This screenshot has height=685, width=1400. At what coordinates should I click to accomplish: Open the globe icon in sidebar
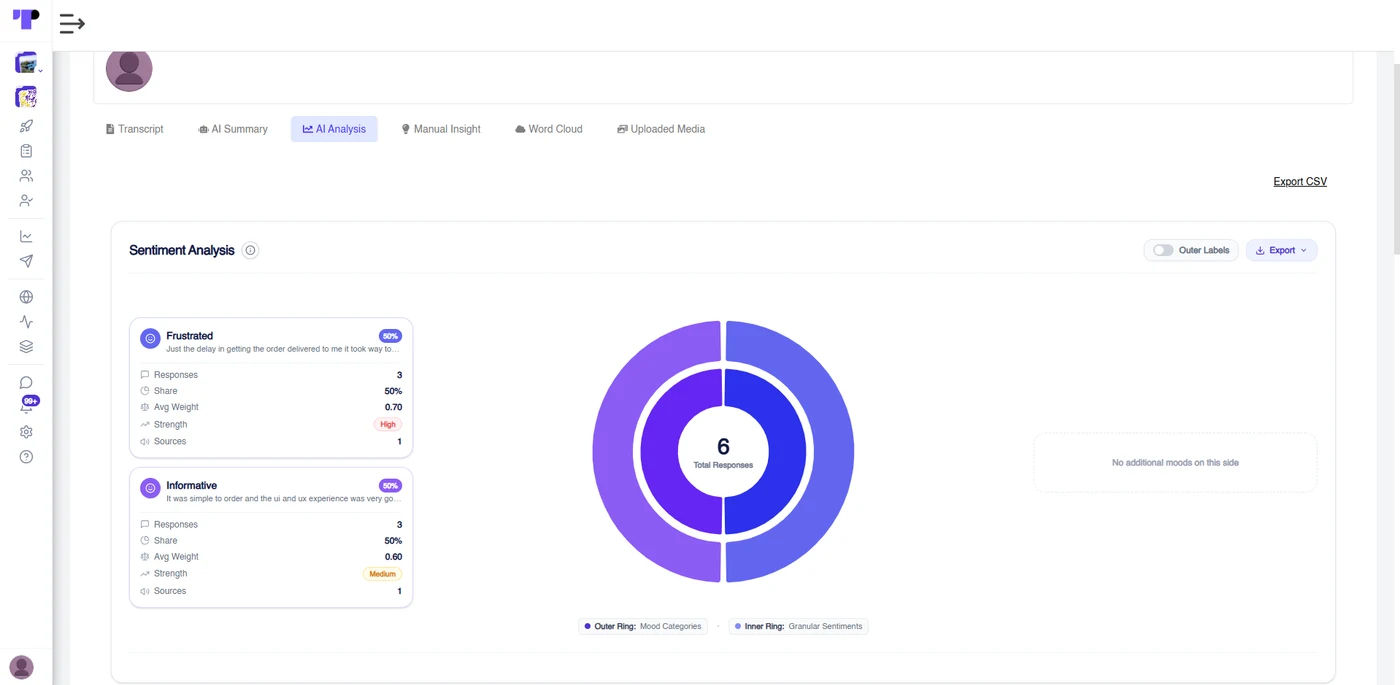pos(26,297)
